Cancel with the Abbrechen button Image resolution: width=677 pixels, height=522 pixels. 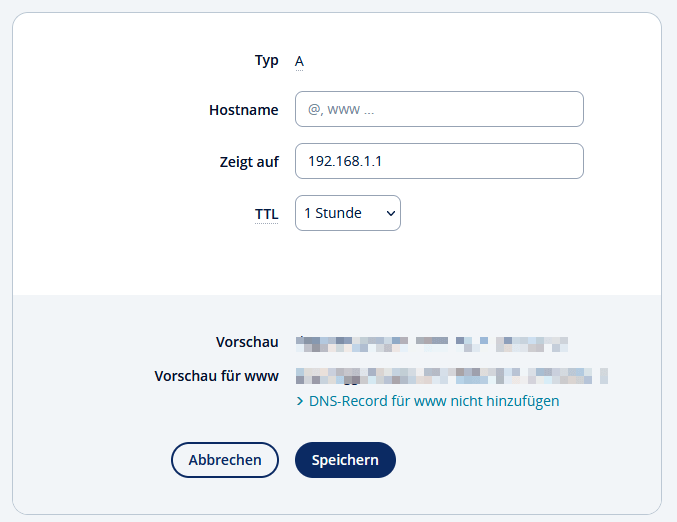(225, 460)
